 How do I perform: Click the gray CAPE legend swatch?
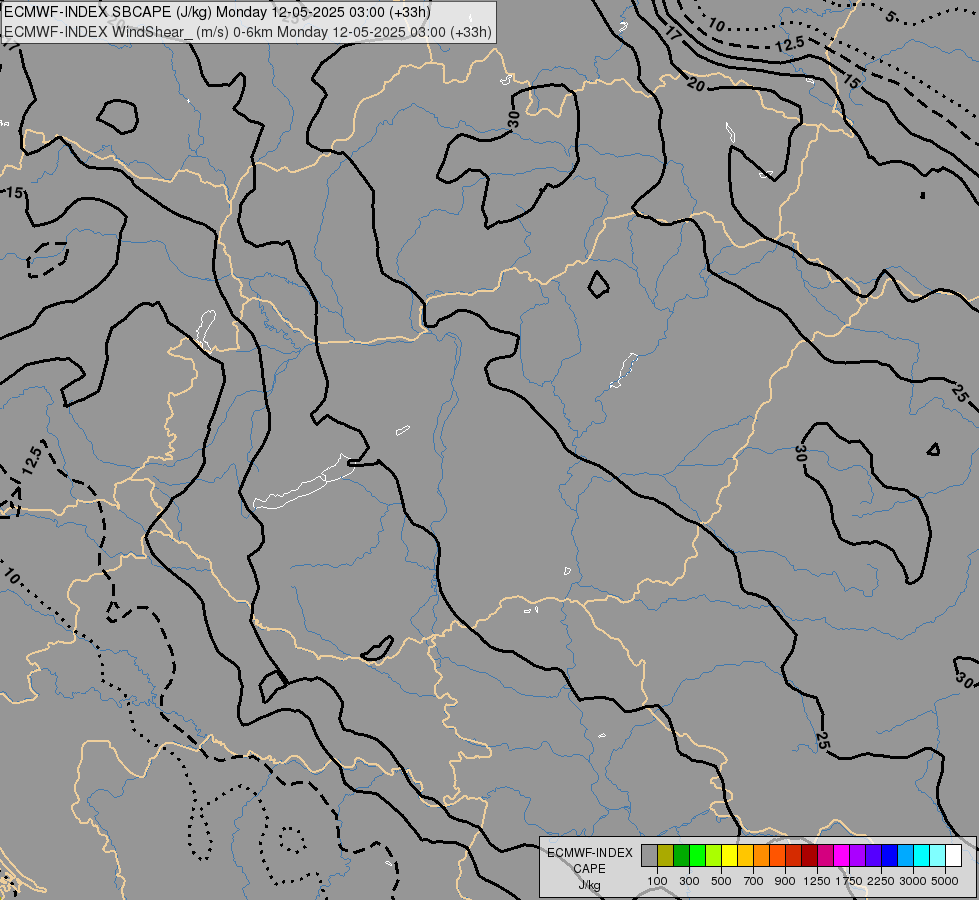point(649,855)
